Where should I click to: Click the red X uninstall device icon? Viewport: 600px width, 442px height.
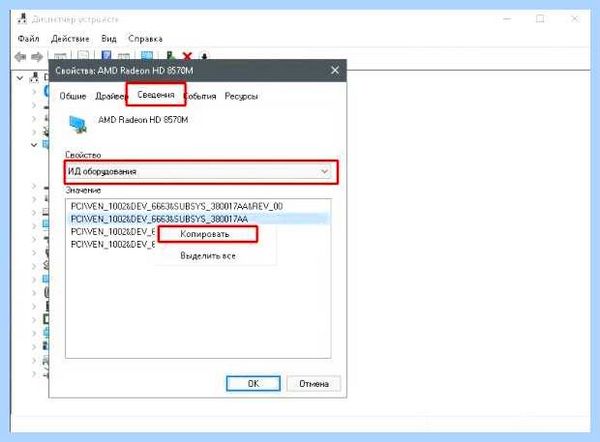click(x=187, y=56)
